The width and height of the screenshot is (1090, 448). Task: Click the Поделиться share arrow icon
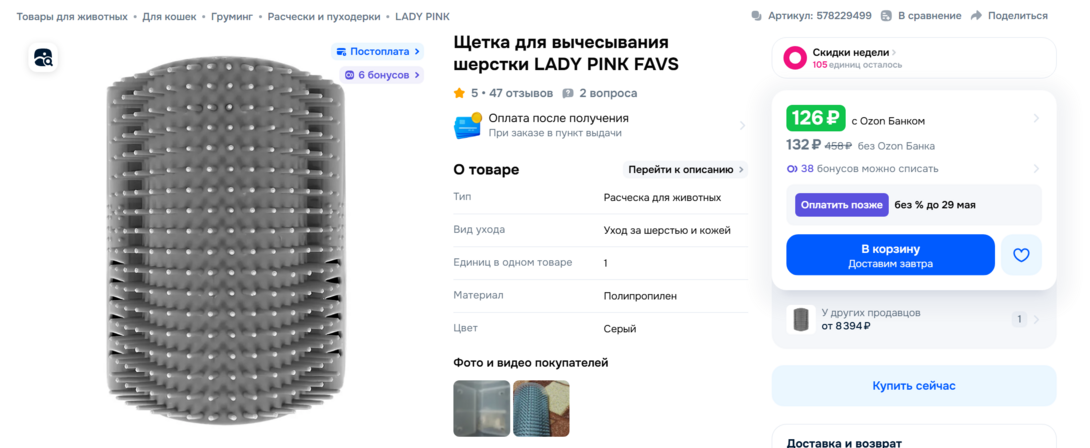click(x=976, y=16)
